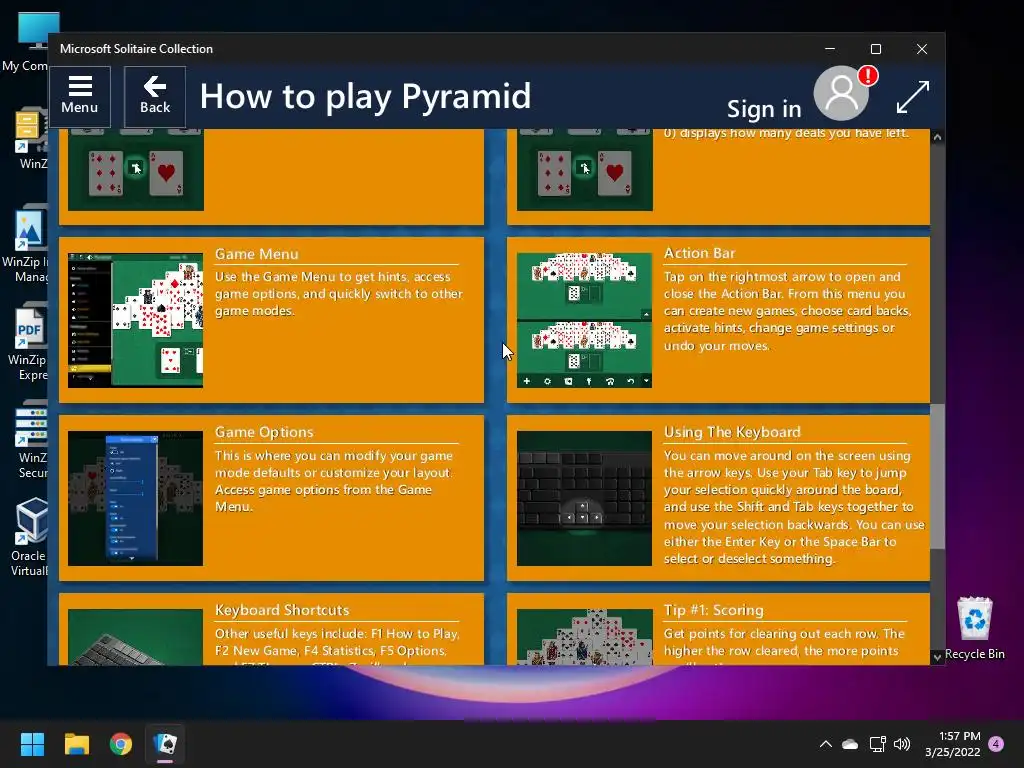Image resolution: width=1024 pixels, height=768 pixels.
Task: Minimize the Solitaire Collection window
Action: pyautogui.click(x=830, y=49)
